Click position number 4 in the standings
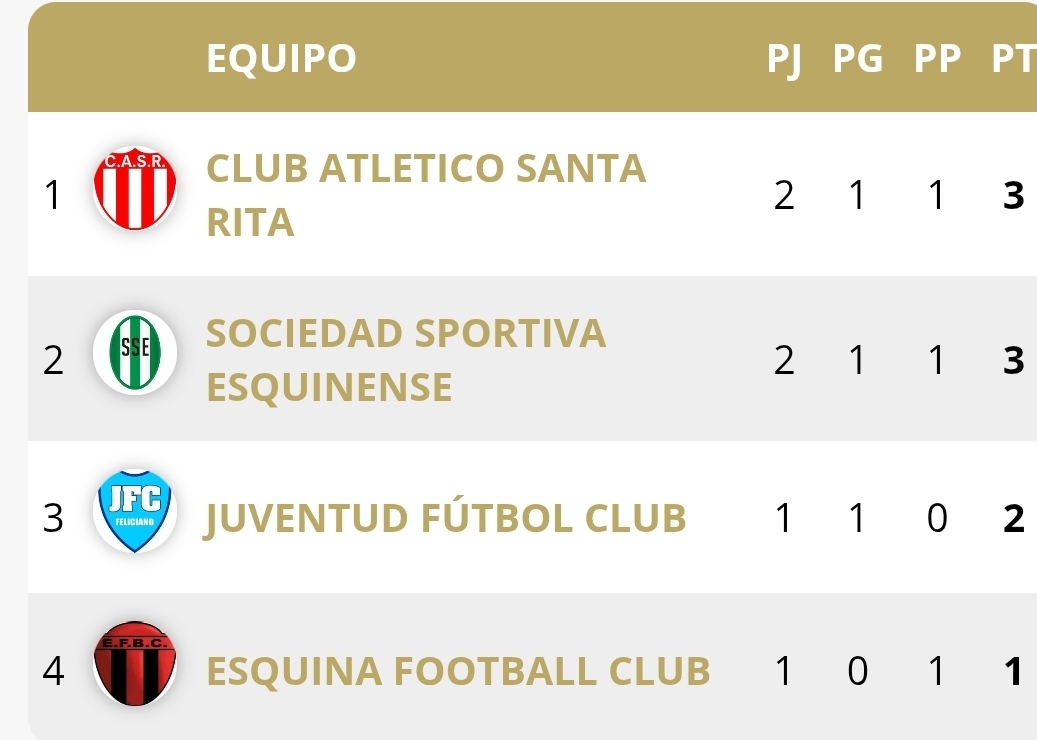This screenshot has height=740, width=1037. click(x=53, y=671)
